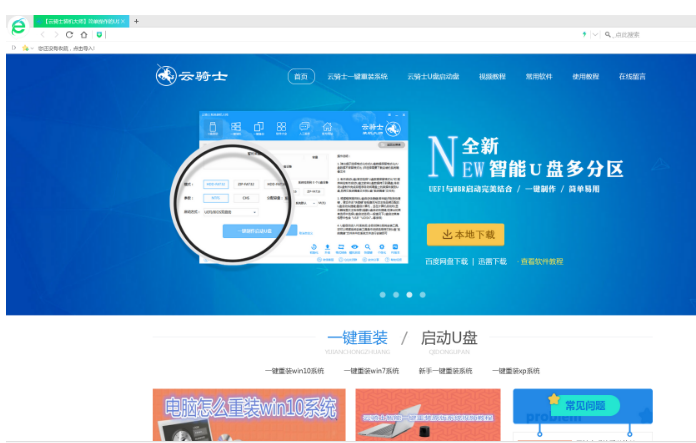This screenshot has width=696, height=443.
Task: Click the 常见问题 badge
Action: coord(585,405)
